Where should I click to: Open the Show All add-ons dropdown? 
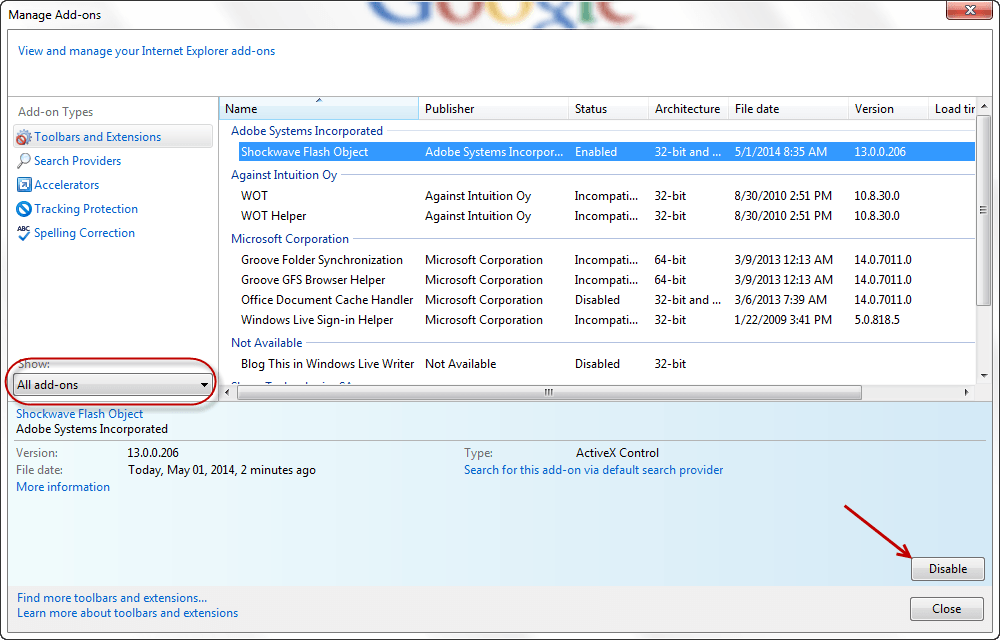coord(113,384)
